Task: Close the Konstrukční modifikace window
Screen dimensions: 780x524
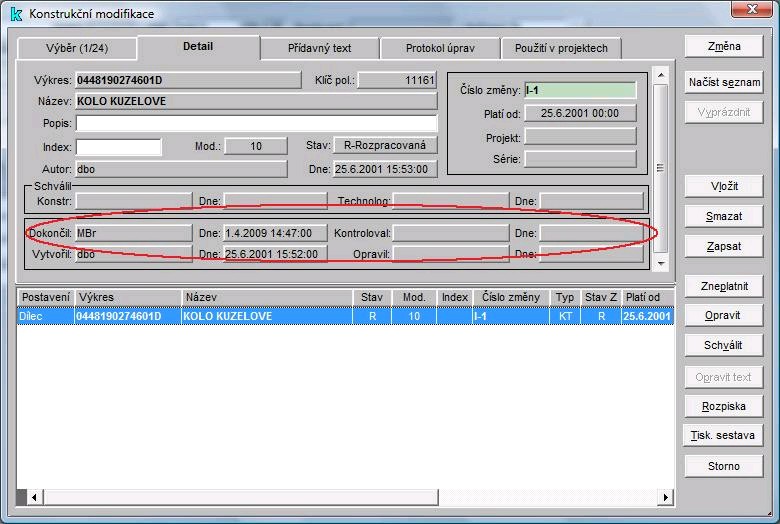Action: pos(752,9)
